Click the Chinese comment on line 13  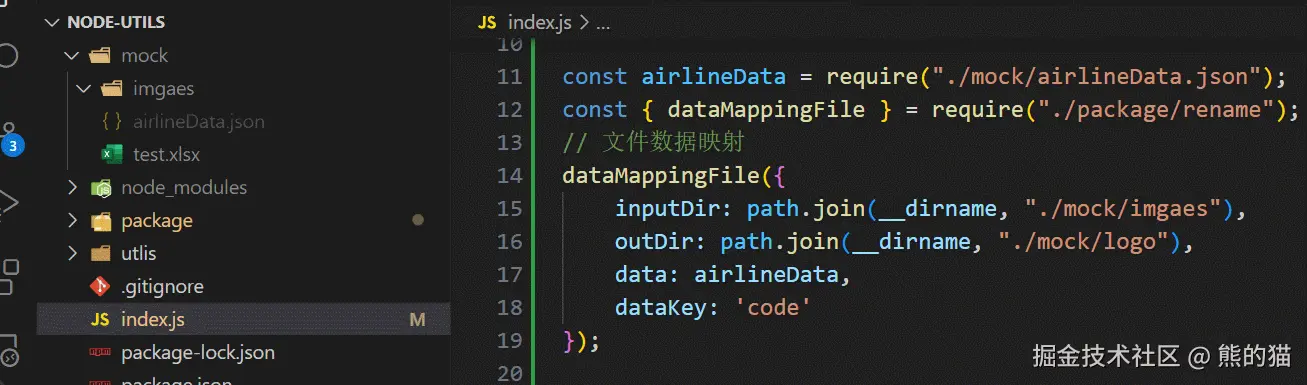pyautogui.click(x=654, y=143)
